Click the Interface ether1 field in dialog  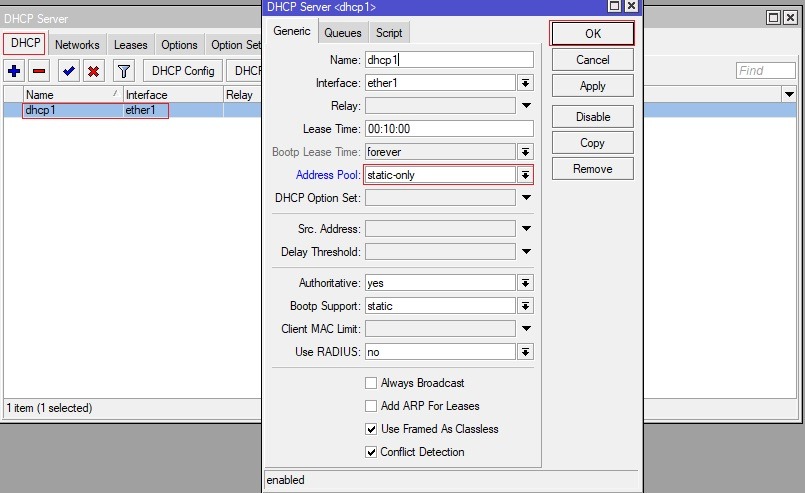tap(440, 83)
